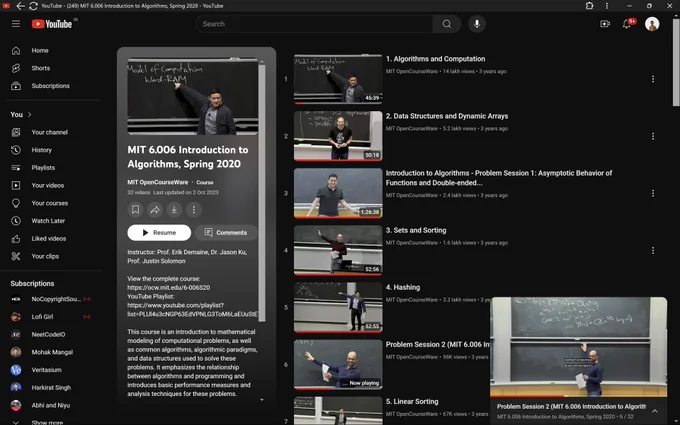The height and width of the screenshot is (425, 680).
Task: Open the miniplayer Problem Session 2 title
Action: [x=571, y=407]
